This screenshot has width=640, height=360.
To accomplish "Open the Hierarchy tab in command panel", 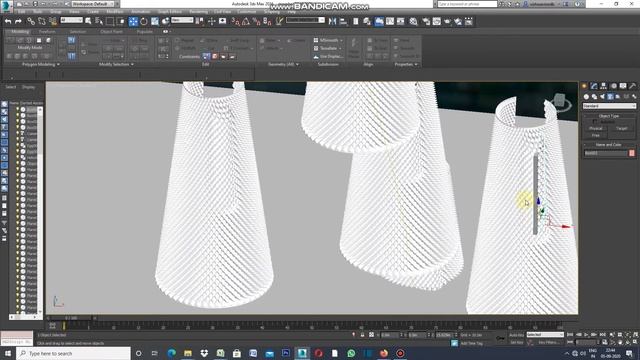I will point(603,86).
